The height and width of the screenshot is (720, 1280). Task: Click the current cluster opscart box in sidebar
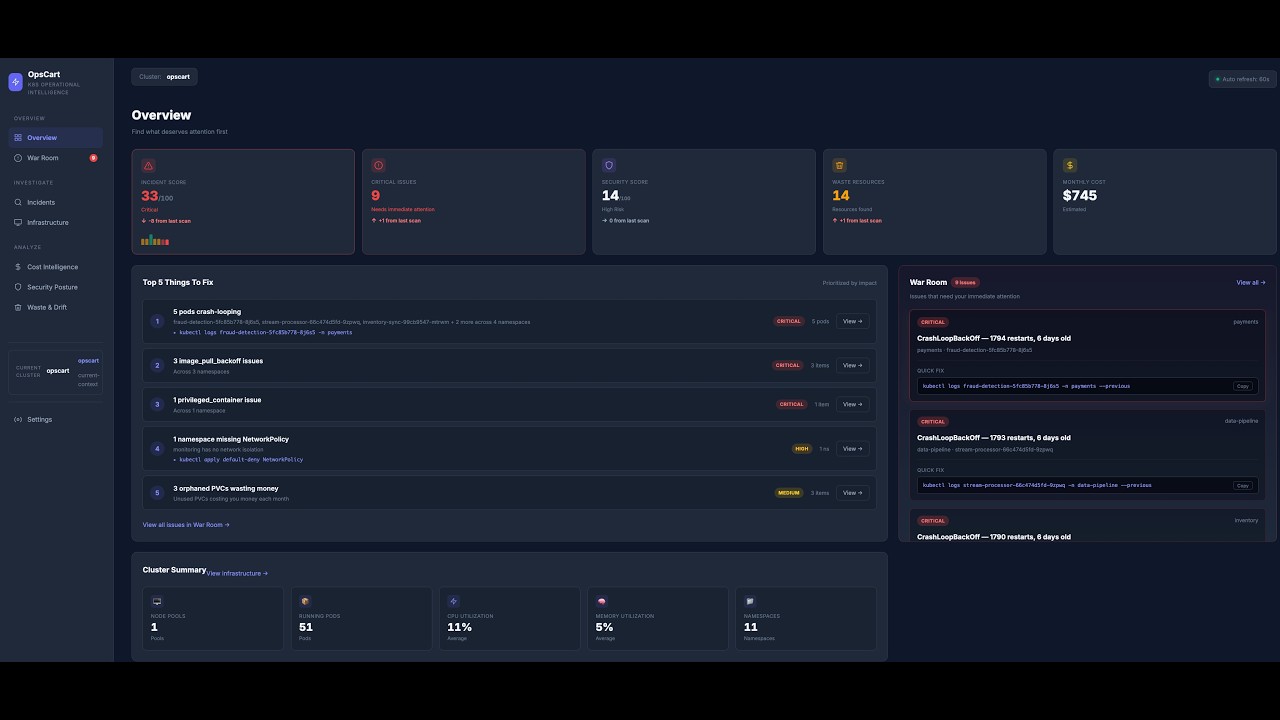[x=57, y=370]
